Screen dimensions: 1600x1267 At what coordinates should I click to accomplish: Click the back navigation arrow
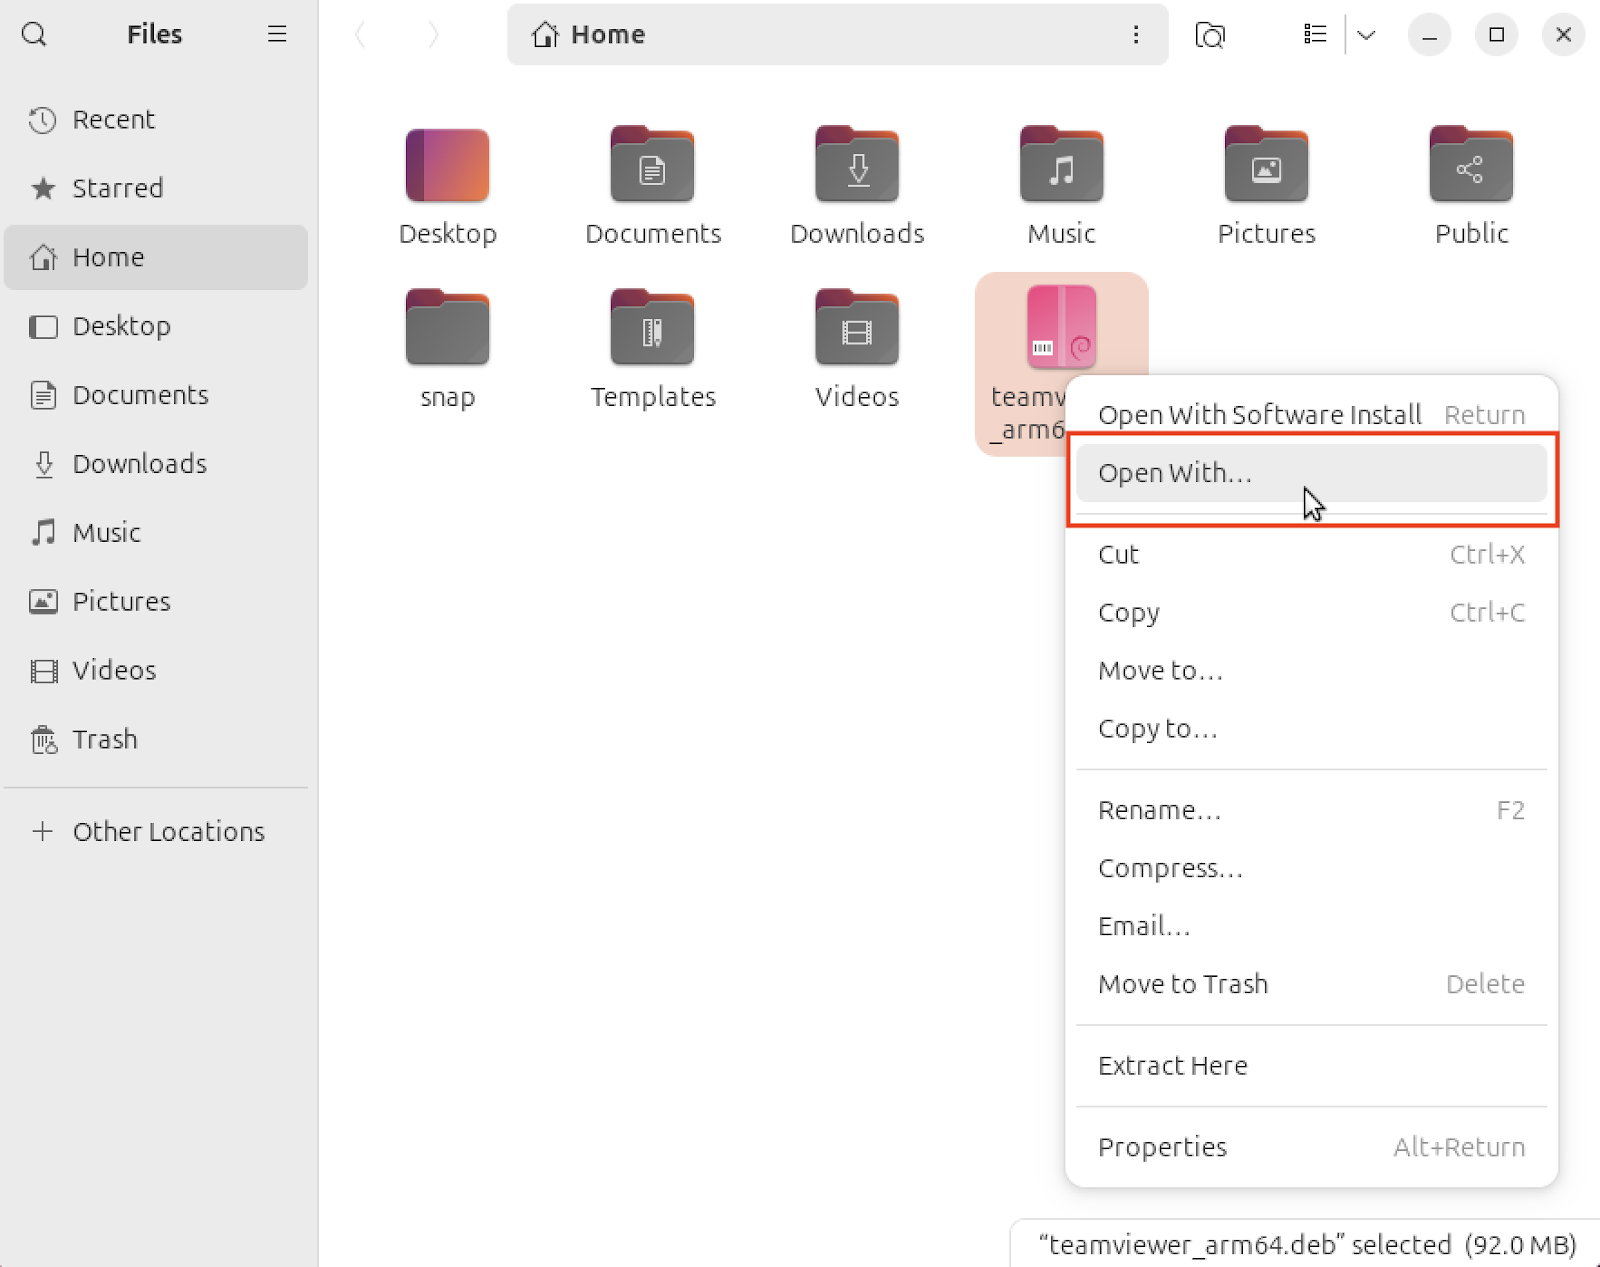361,34
